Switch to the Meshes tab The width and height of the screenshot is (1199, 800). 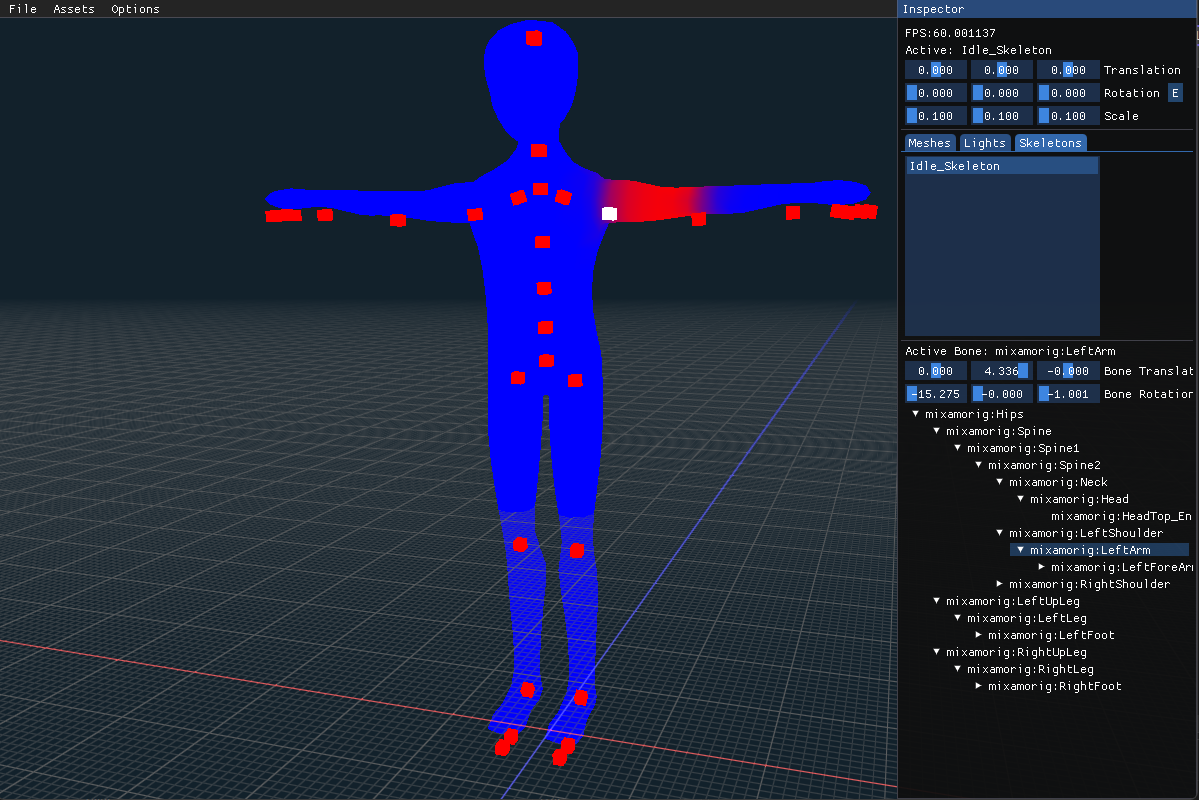click(x=928, y=142)
